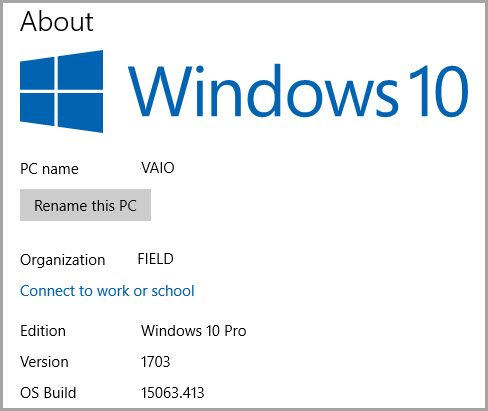Click the Edition label

(x=43, y=331)
